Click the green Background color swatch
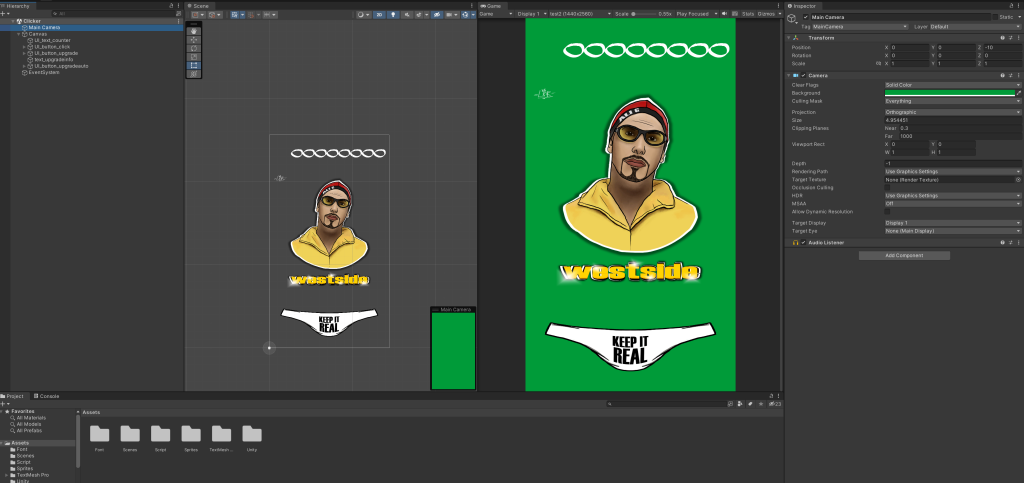 point(949,93)
